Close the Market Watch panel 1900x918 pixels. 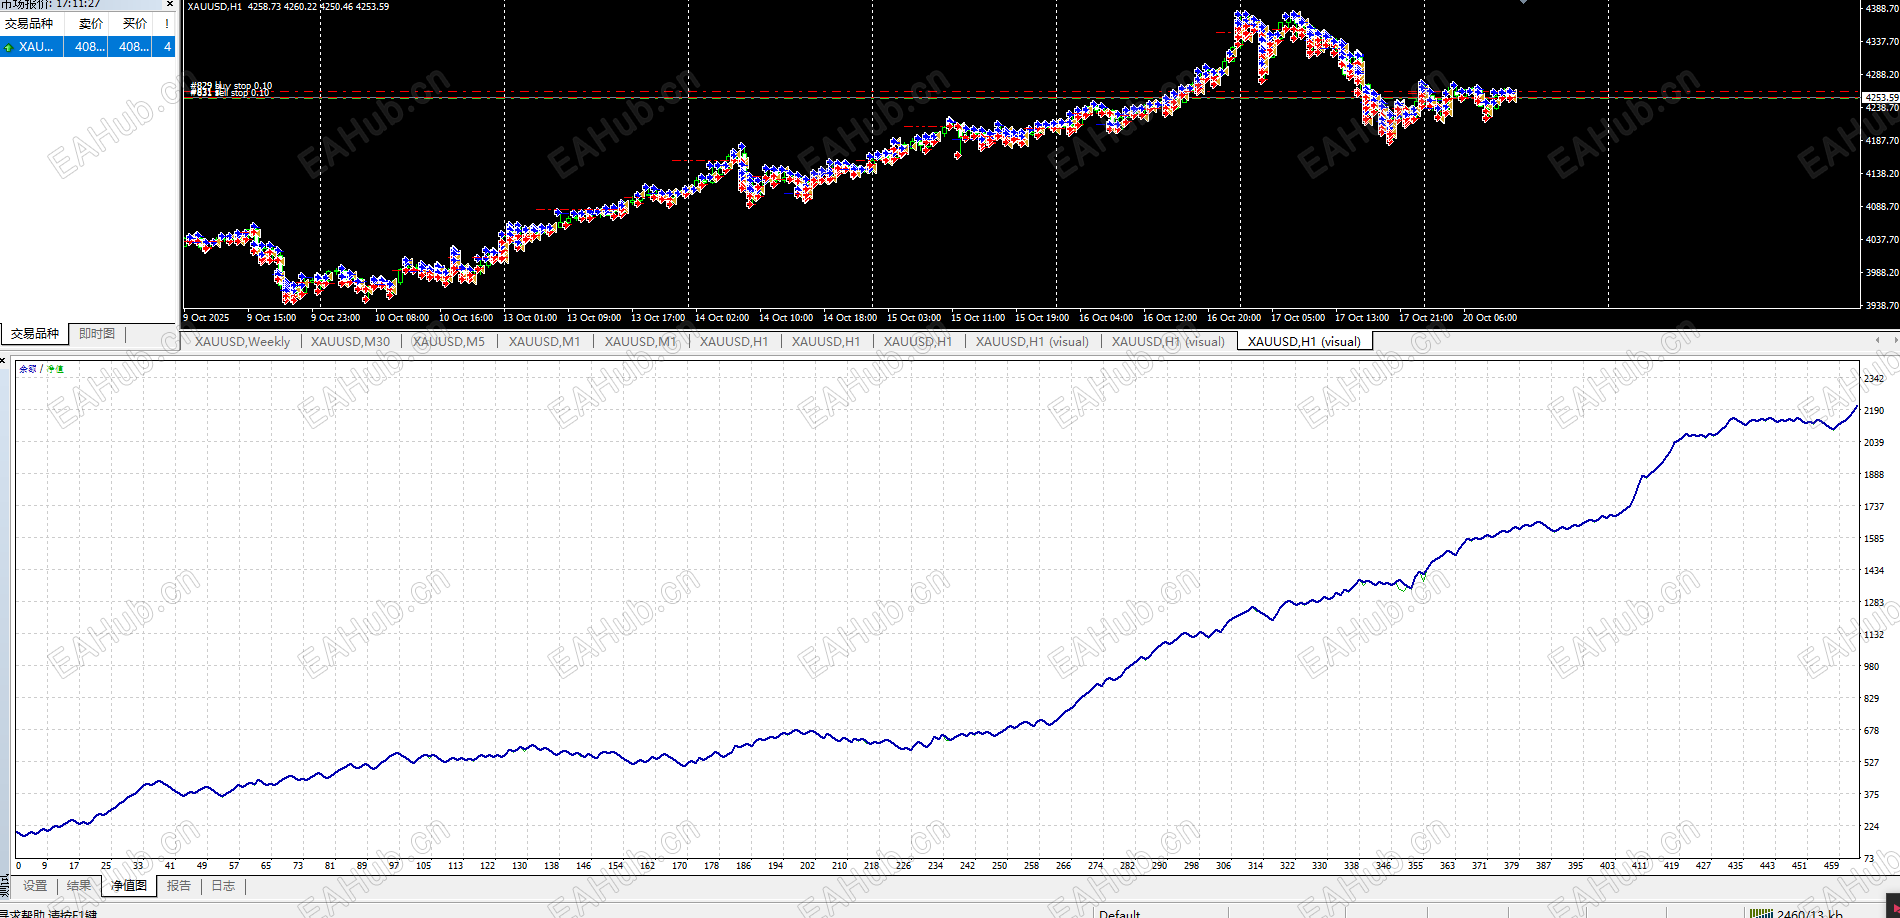(x=169, y=4)
